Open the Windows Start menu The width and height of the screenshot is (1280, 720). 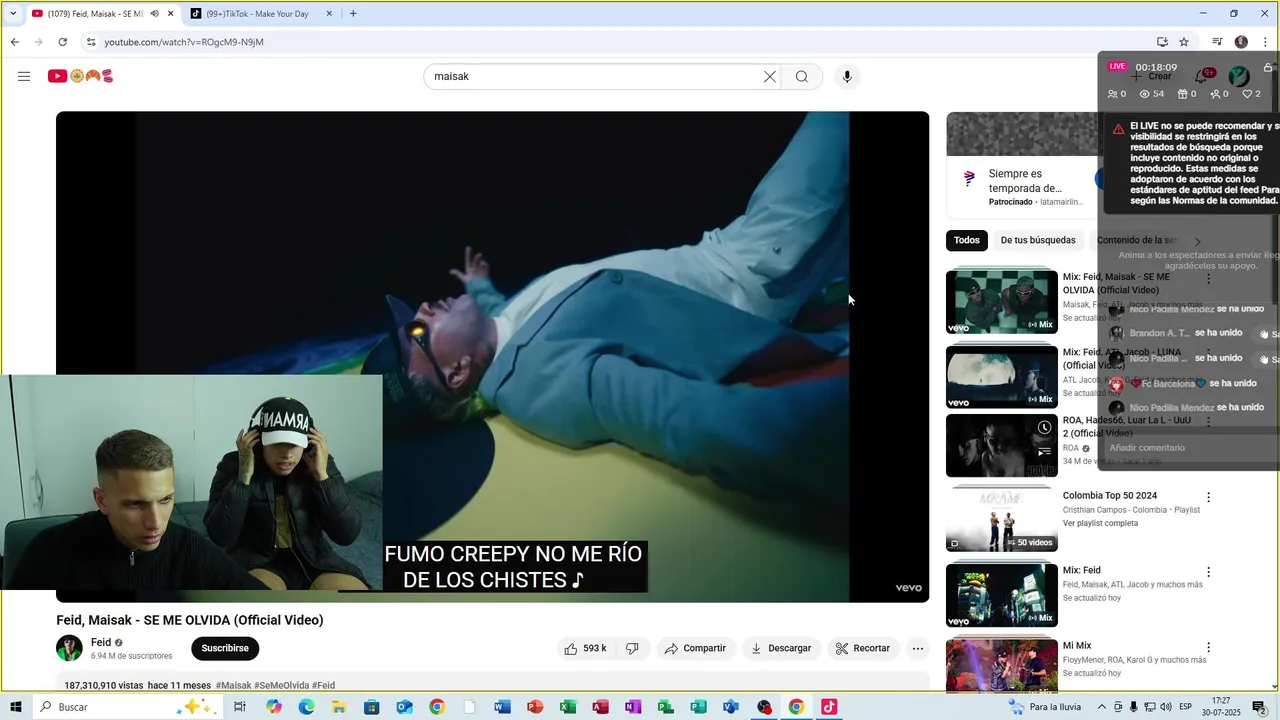[x=15, y=707]
